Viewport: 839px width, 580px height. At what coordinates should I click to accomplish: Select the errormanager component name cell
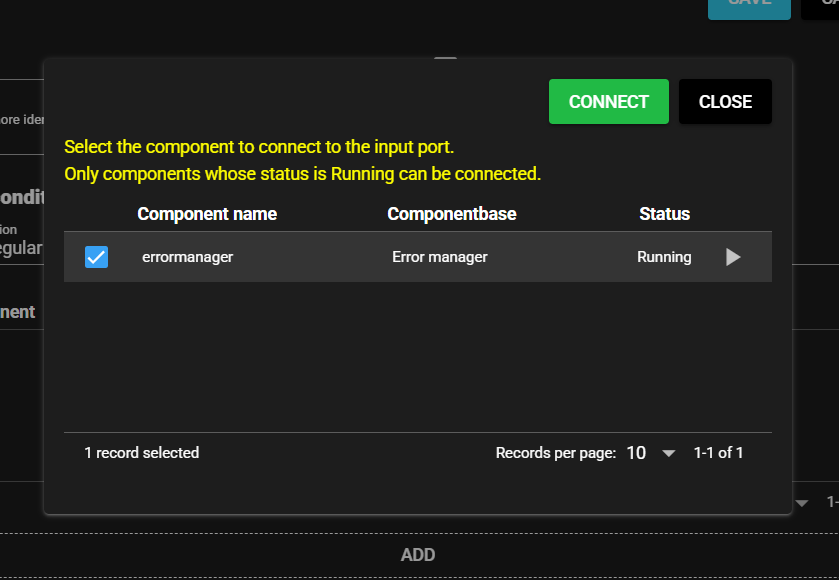(187, 257)
